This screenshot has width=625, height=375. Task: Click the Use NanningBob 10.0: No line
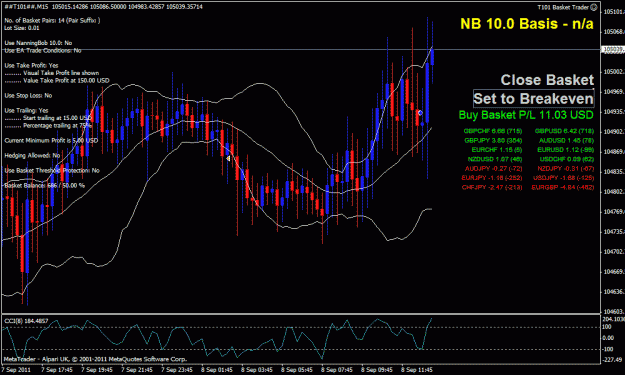tap(38, 43)
